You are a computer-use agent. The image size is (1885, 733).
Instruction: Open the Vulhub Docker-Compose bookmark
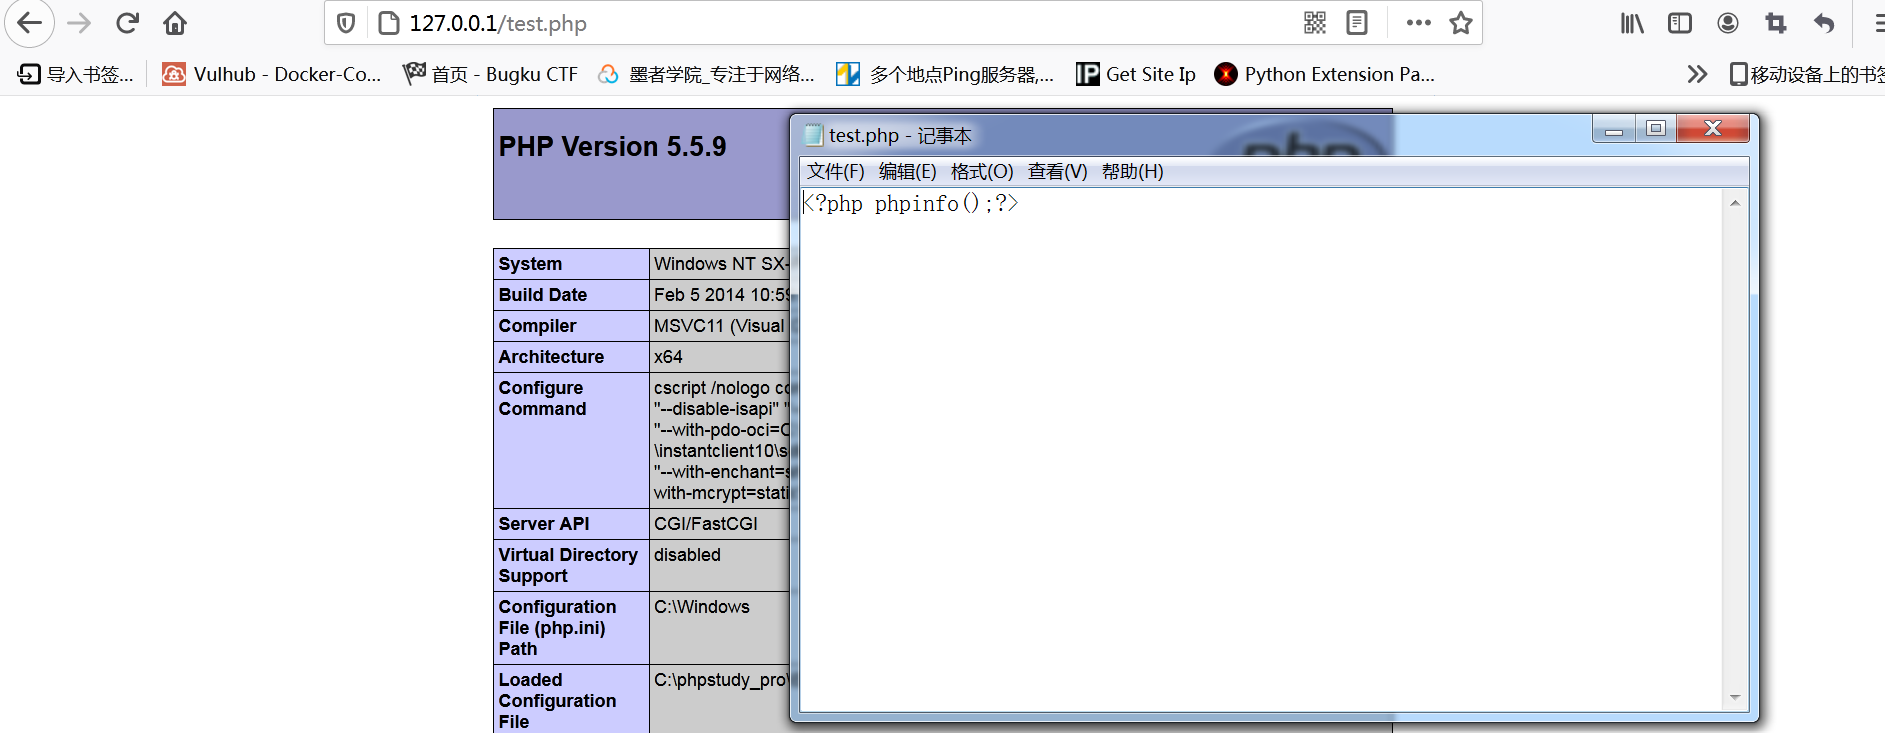click(x=272, y=74)
